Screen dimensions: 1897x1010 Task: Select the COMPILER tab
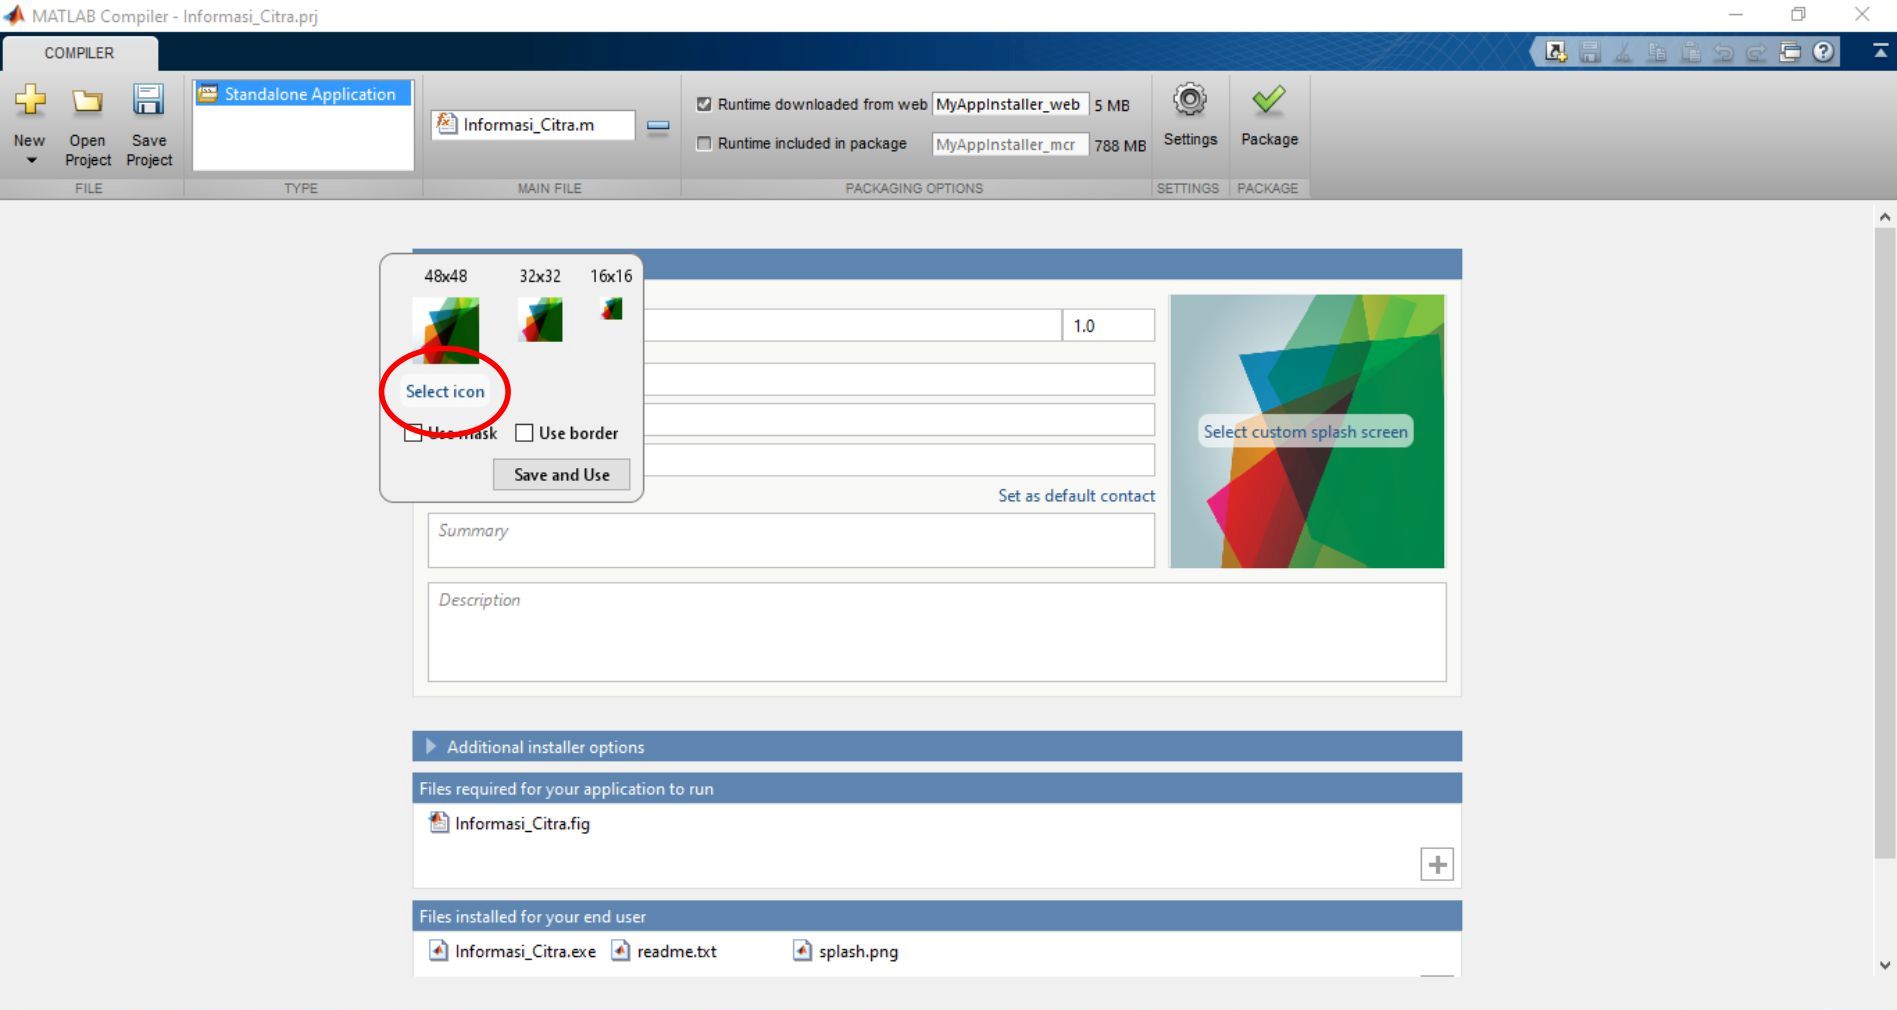[x=79, y=53]
